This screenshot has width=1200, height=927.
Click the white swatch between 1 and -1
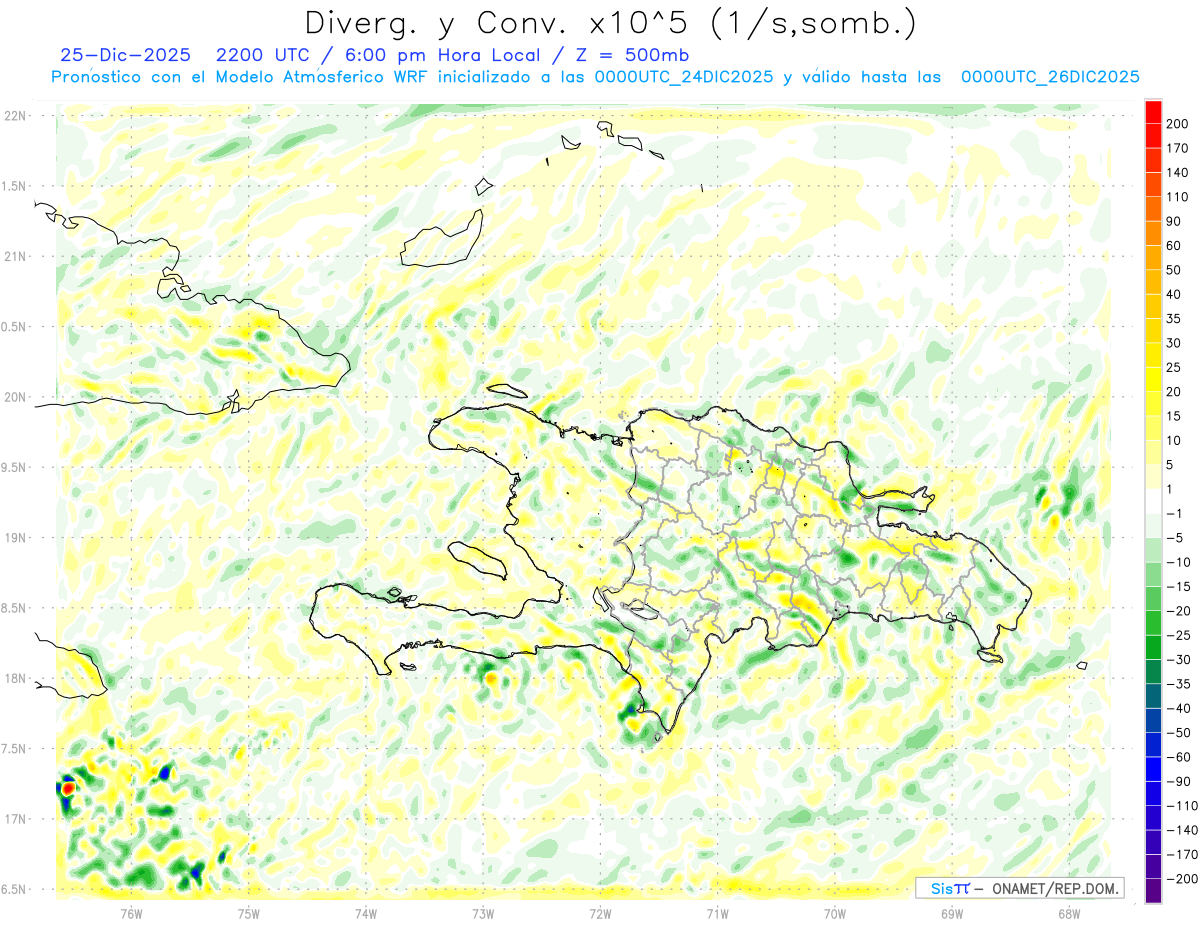(1154, 502)
